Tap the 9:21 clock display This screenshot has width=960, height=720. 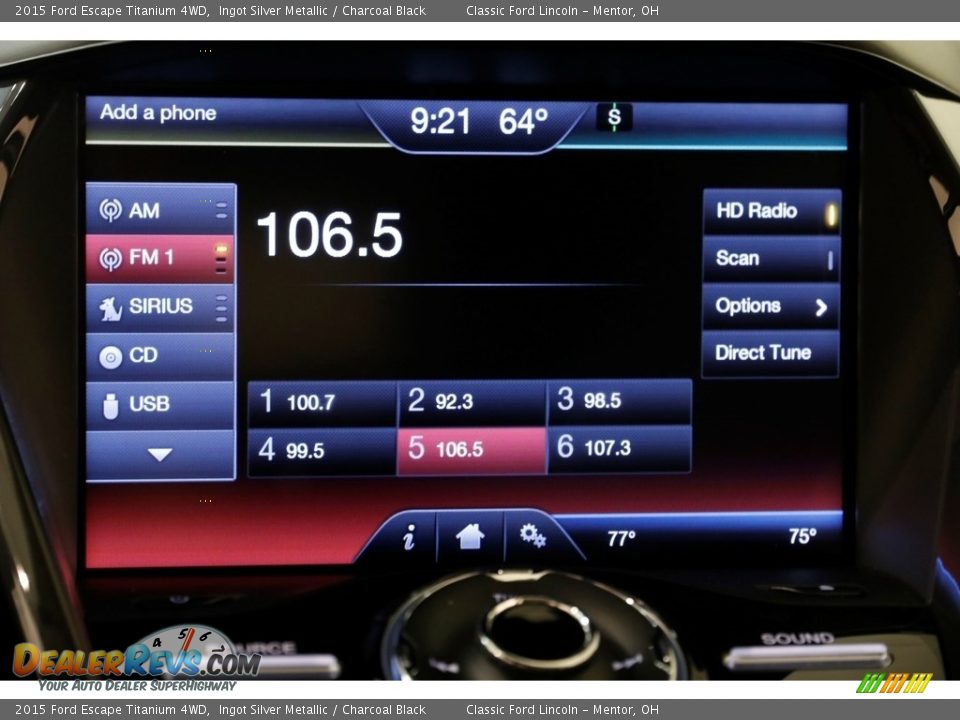point(440,122)
